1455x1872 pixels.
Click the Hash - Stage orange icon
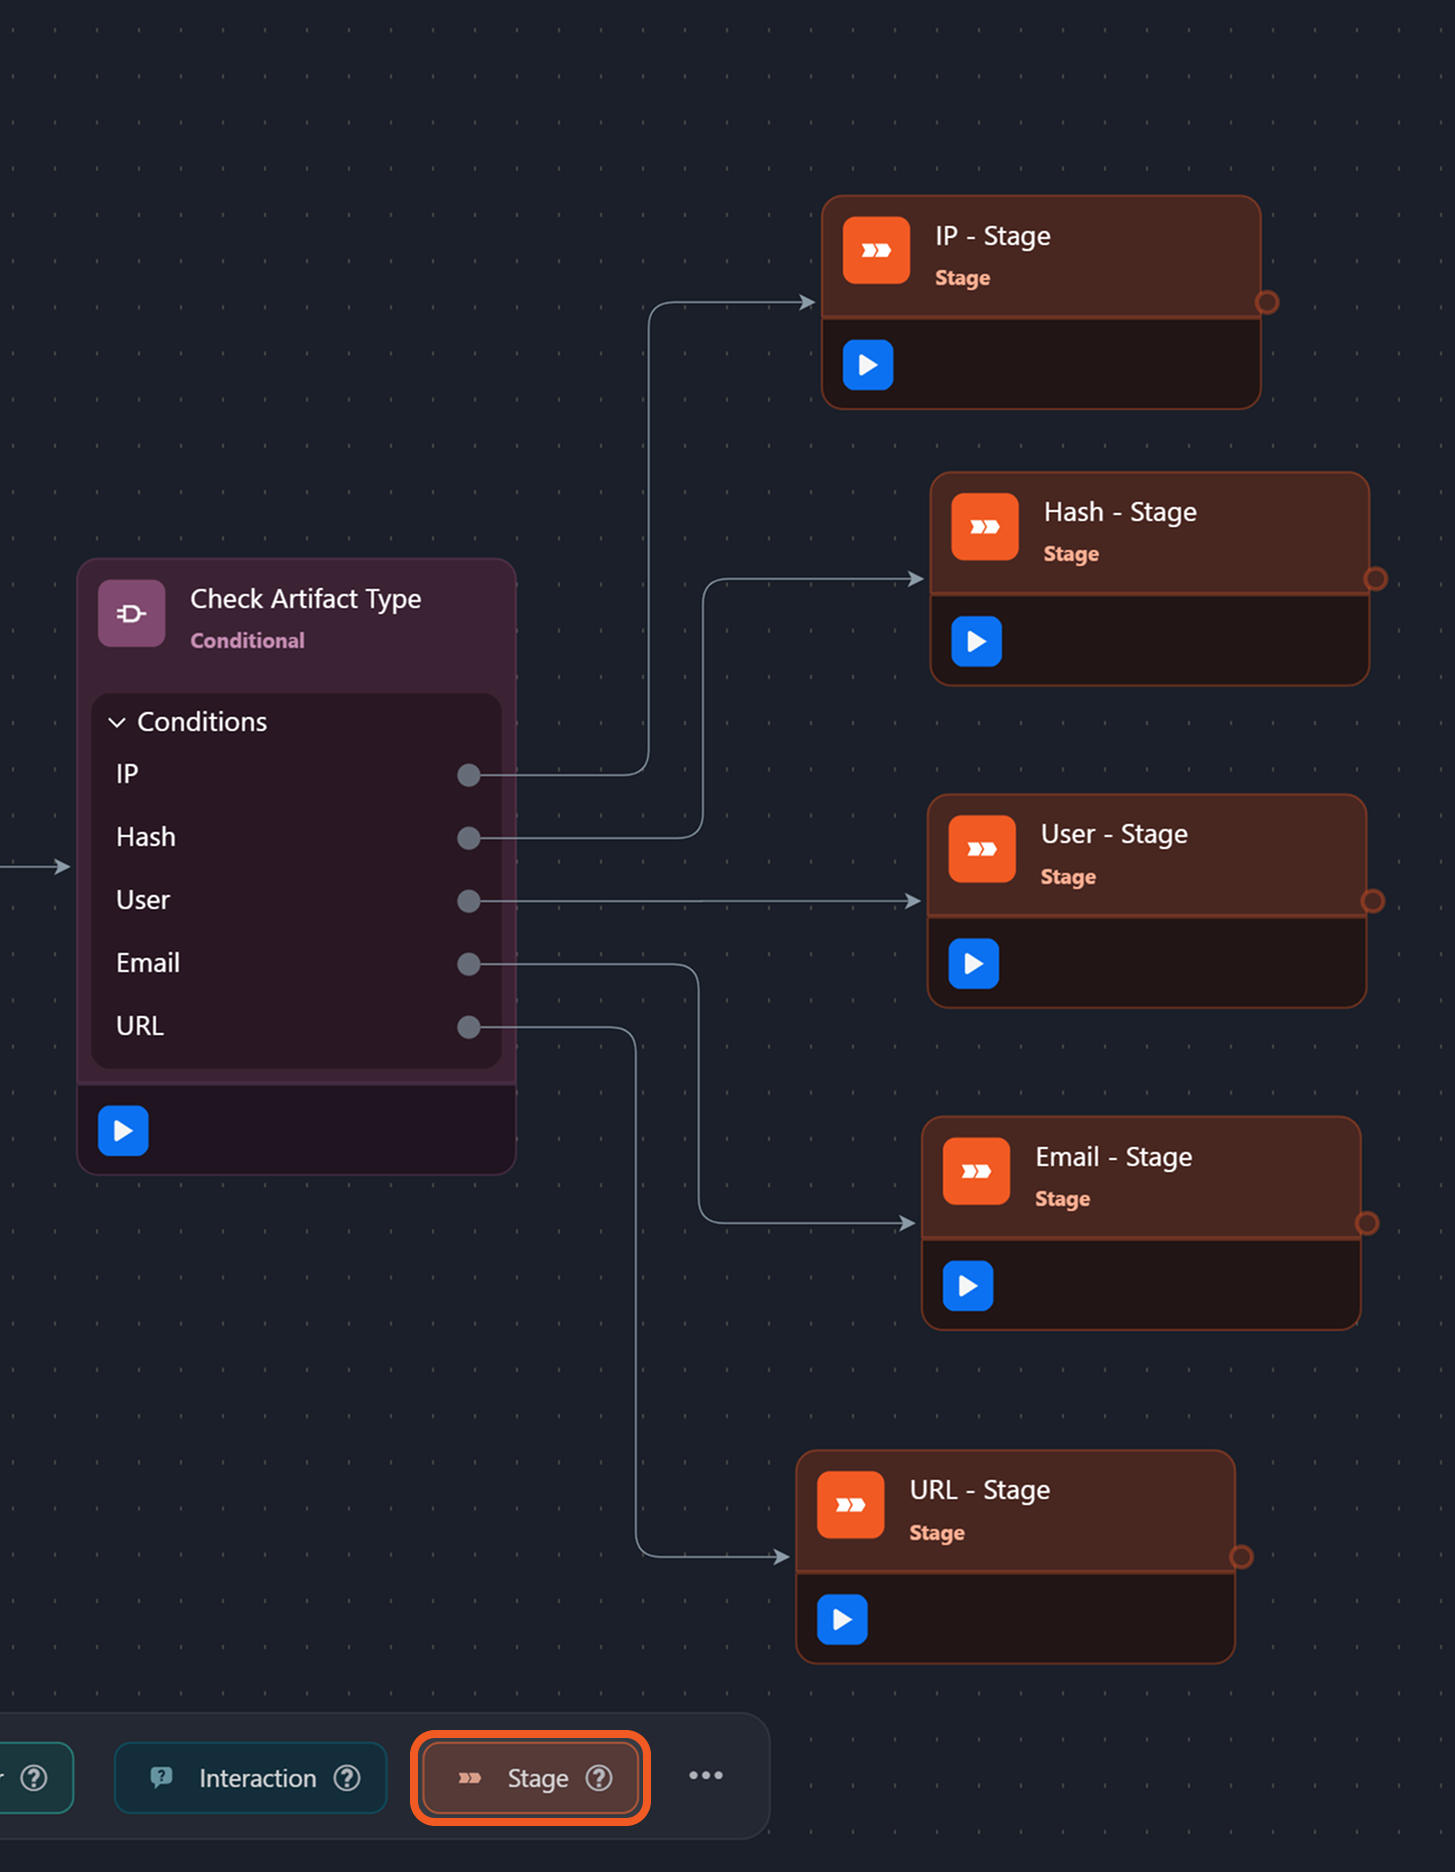coord(984,527)
